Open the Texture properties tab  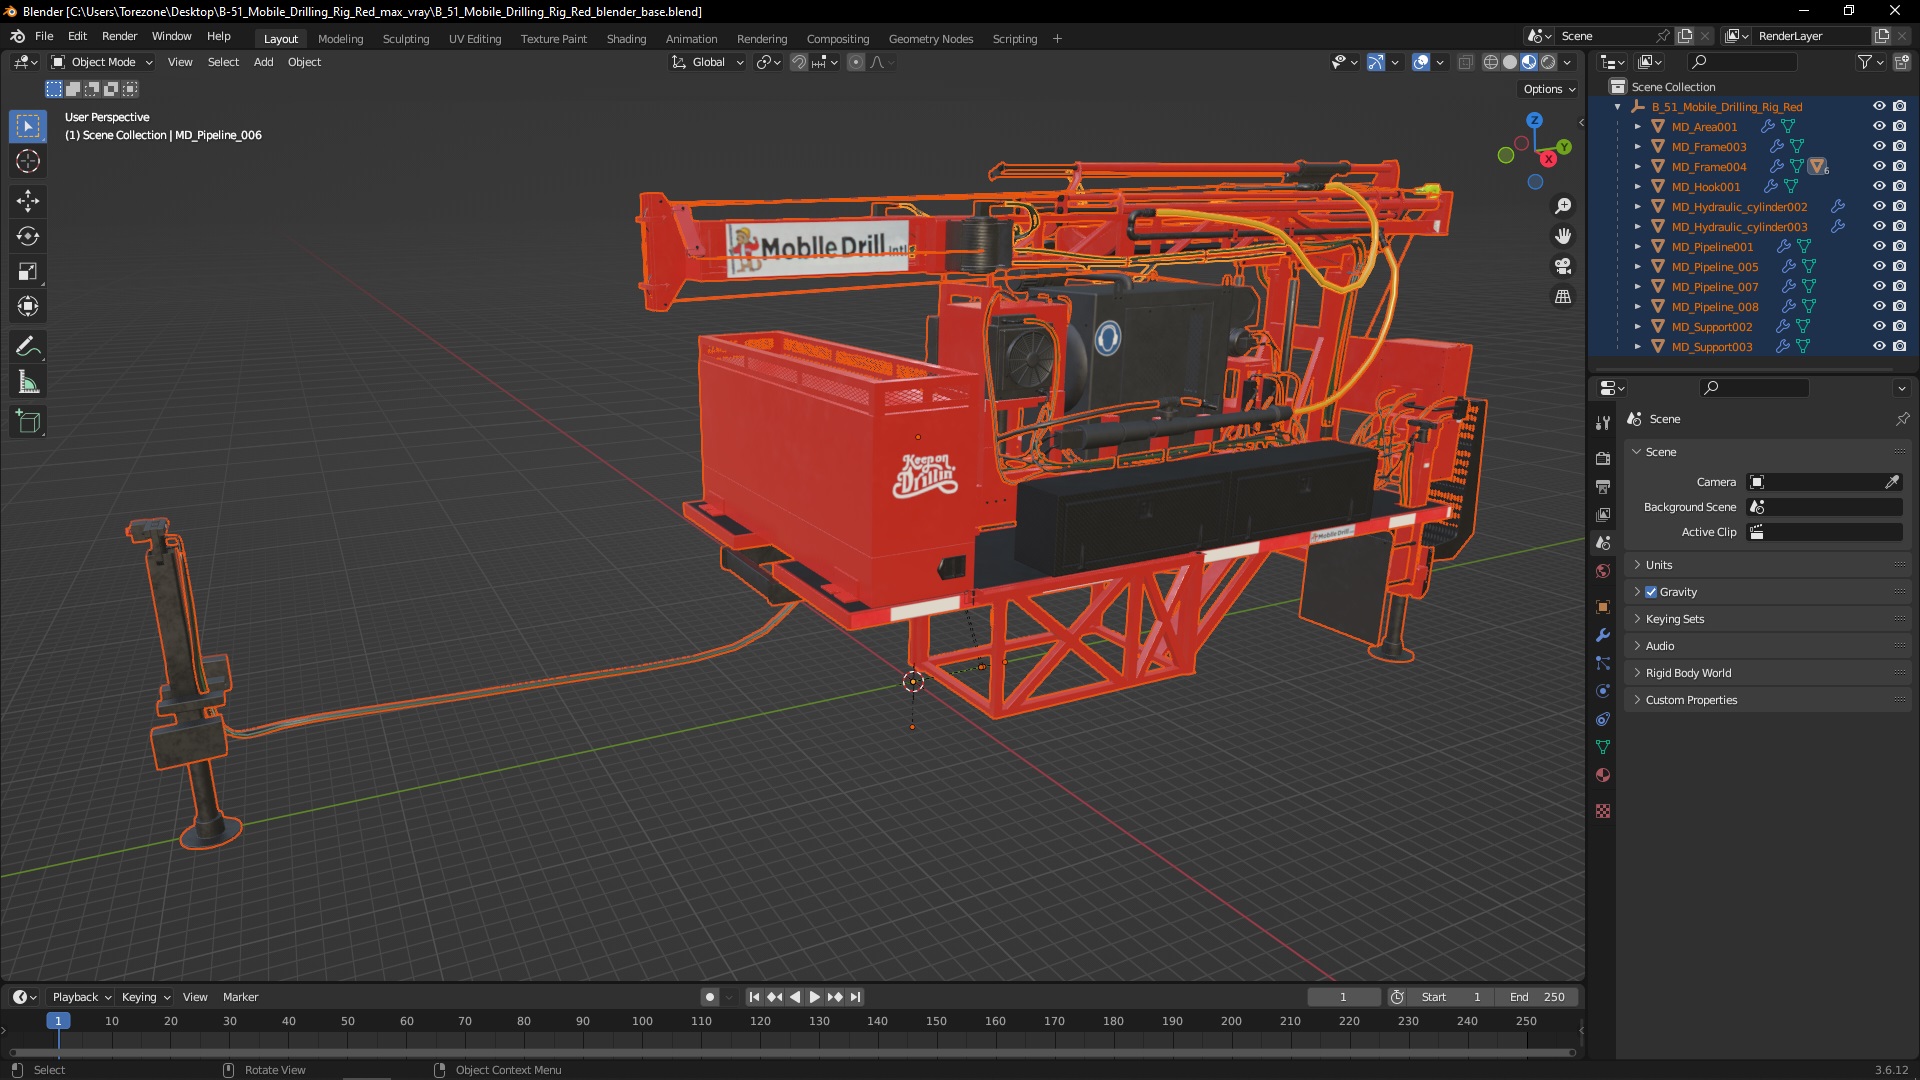click(1603, 811)
